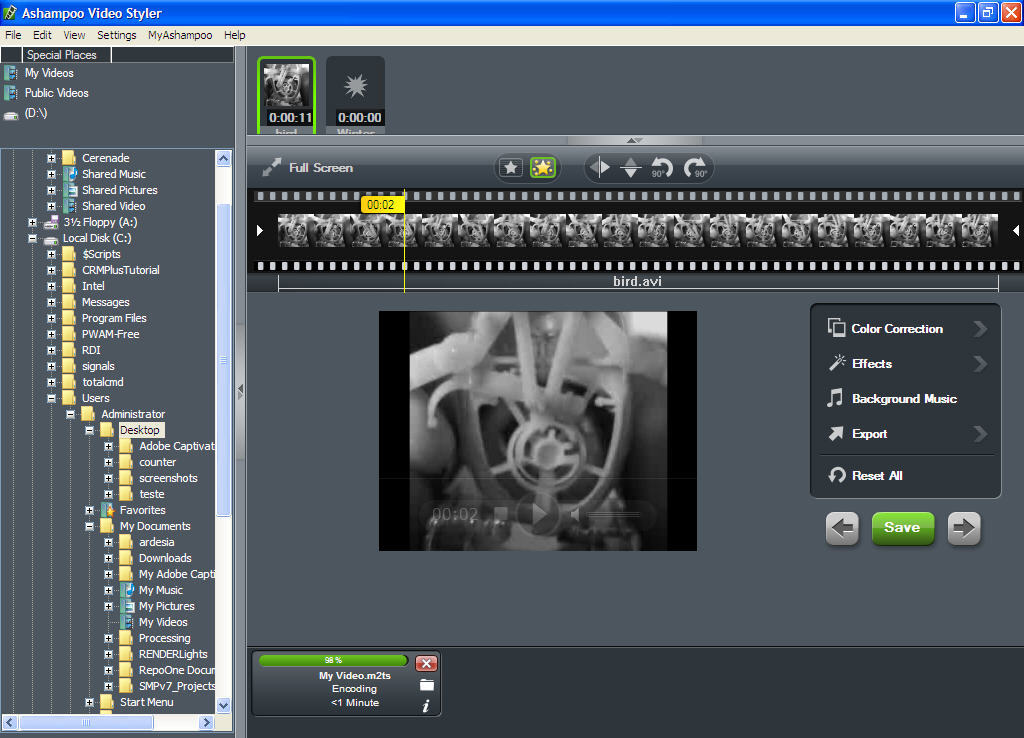Select the Downloads folder
The height and width of the screenshot is (738, 1024).
165,558
